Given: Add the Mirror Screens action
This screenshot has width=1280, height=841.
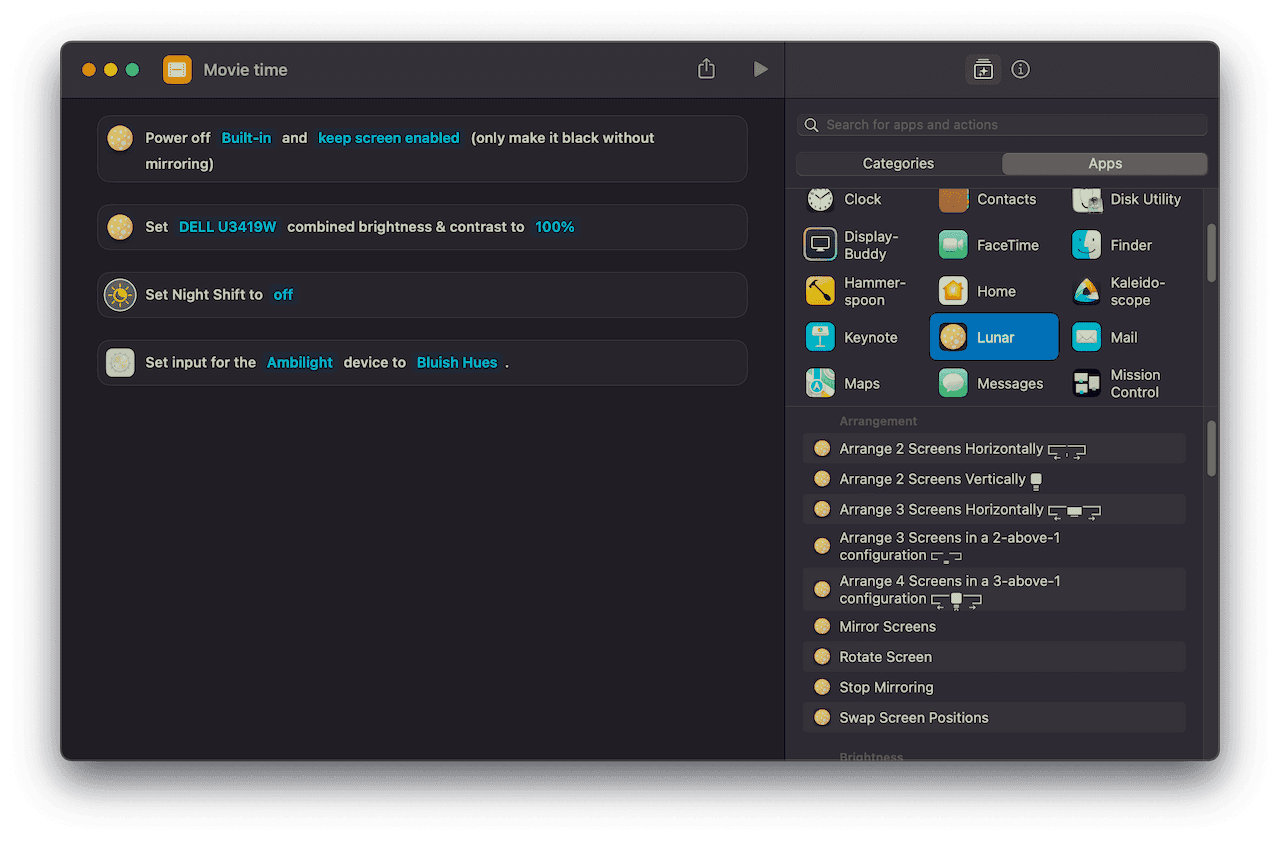Looking at the screenshot, I should pyautogui.click(x=994, y=627).
